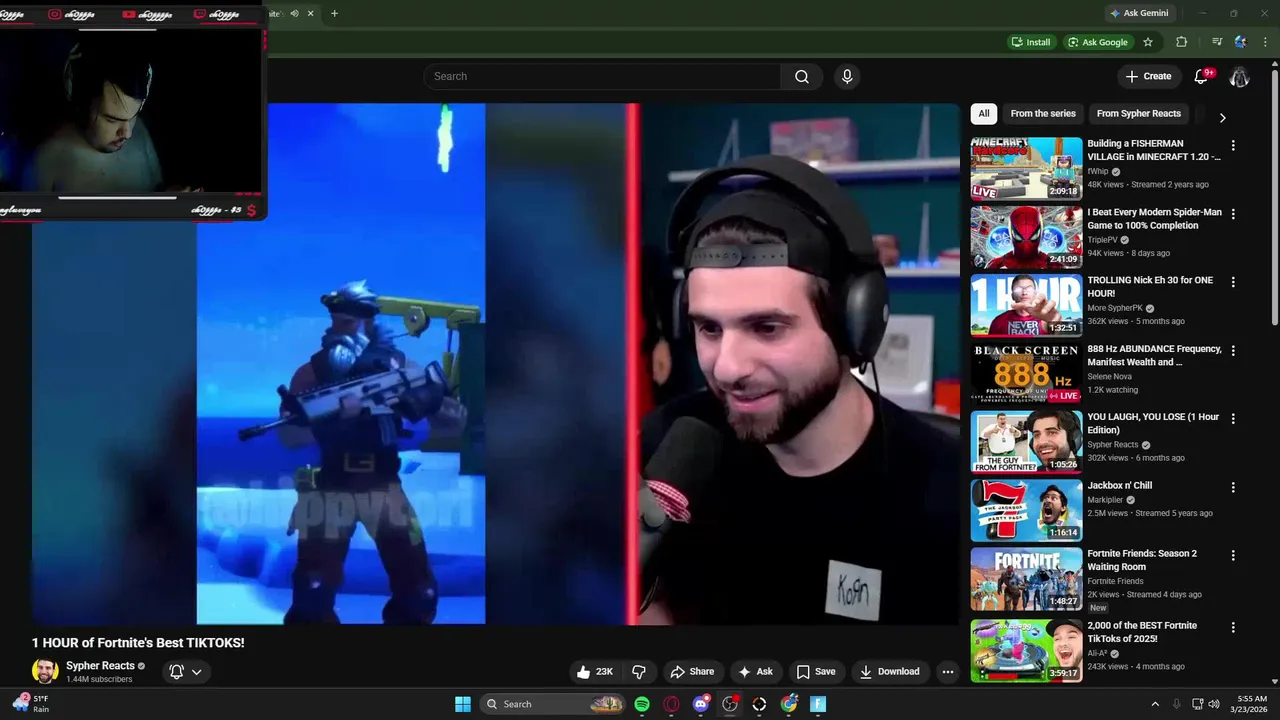The width and height of the screenshot is (1280, 720).
Task: Open Building a FISHERMAN VILLAGE video thumbnail
Action: (x=1026, y=169)
